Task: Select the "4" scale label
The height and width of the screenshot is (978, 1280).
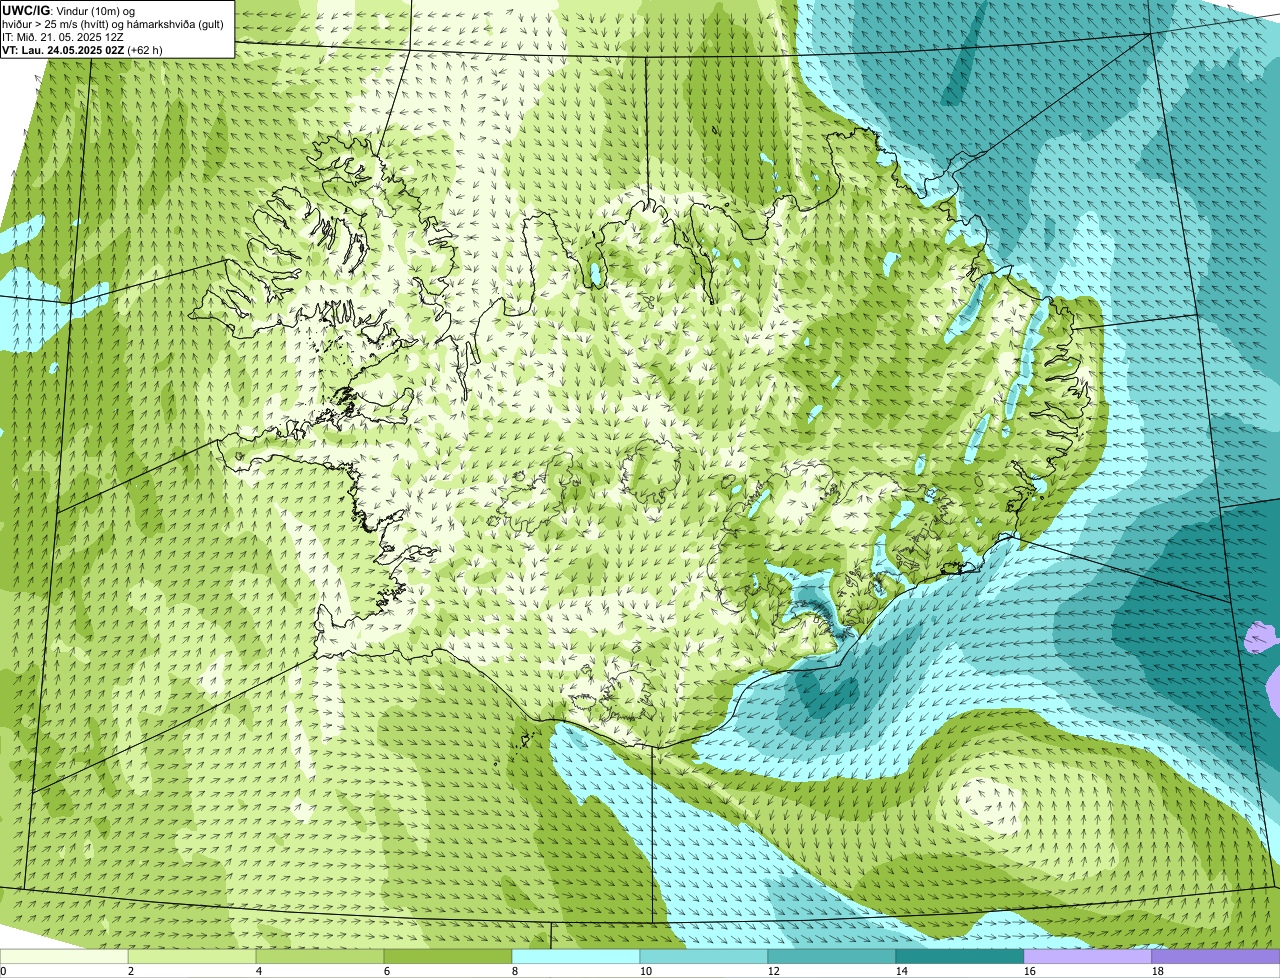Action: coord(259,971)
